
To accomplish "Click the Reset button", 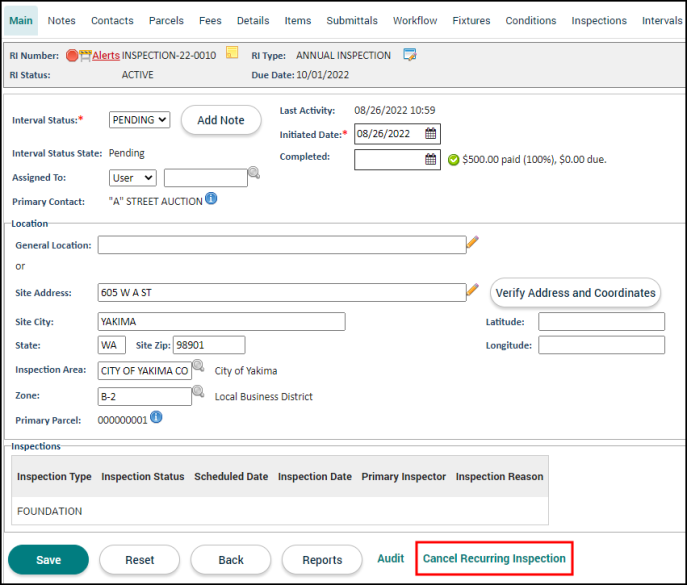I will click(x=139, y=560).
